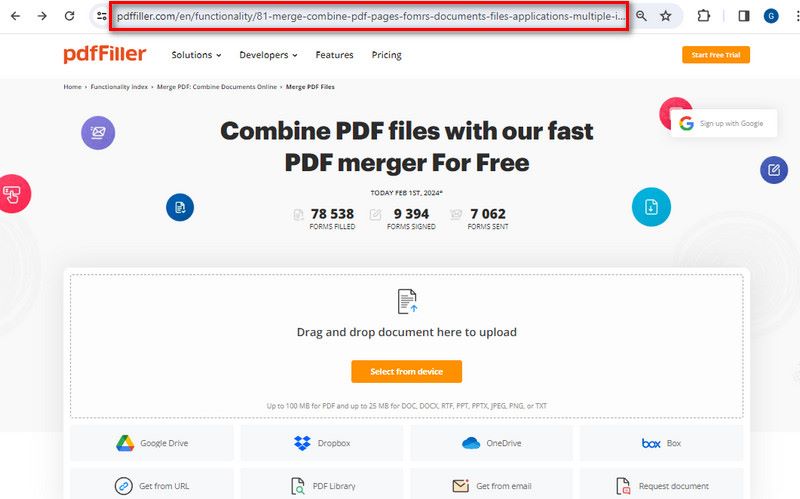Click the pdffiller.com URL address bar
The image size is (800, 499).
(370, 16)
